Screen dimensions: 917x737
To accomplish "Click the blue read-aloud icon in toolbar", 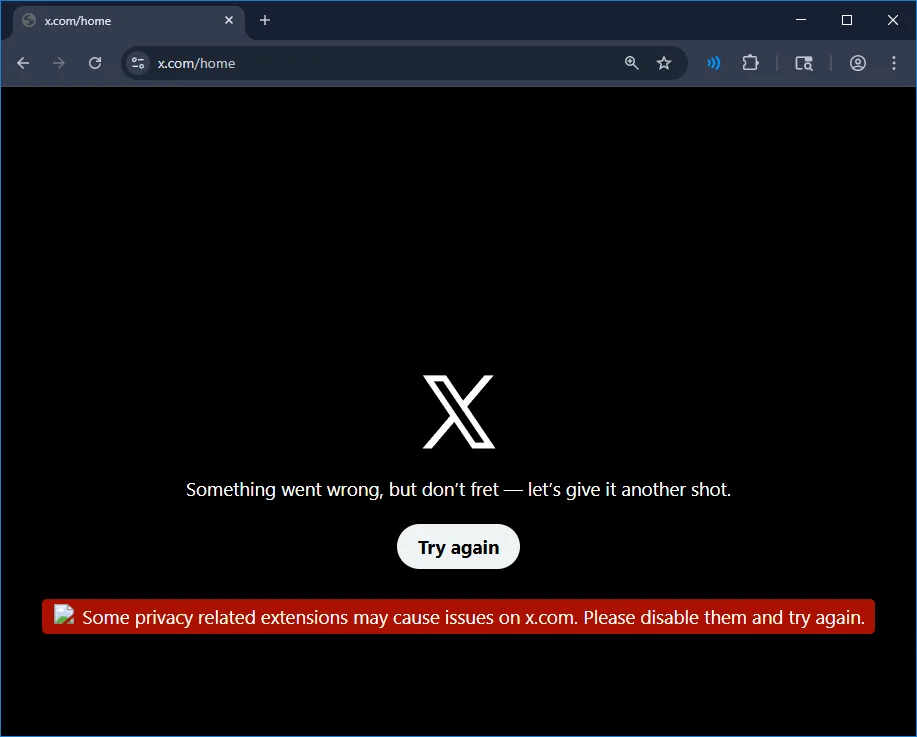I will coord(713,62).
